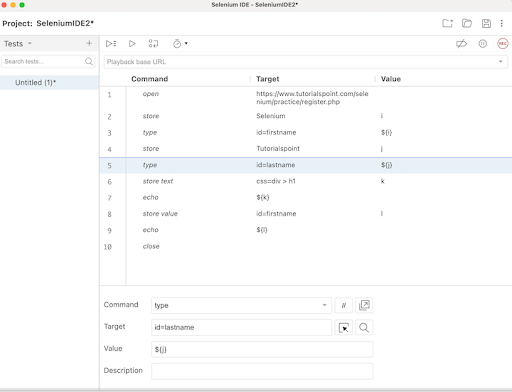Click id=firstname target in row 8
512x392 pixels.
[276, 214]
